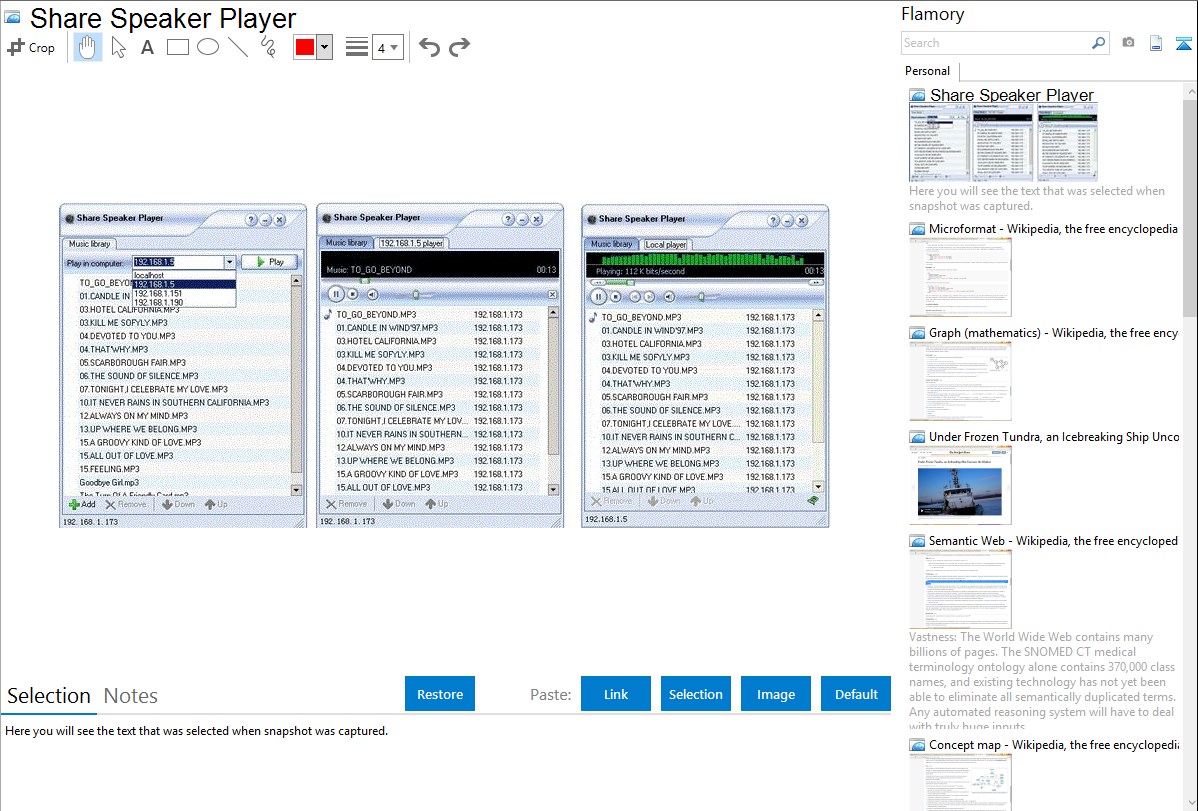Stop playback in the 192.168.1.5 player window

coord(353,294)
